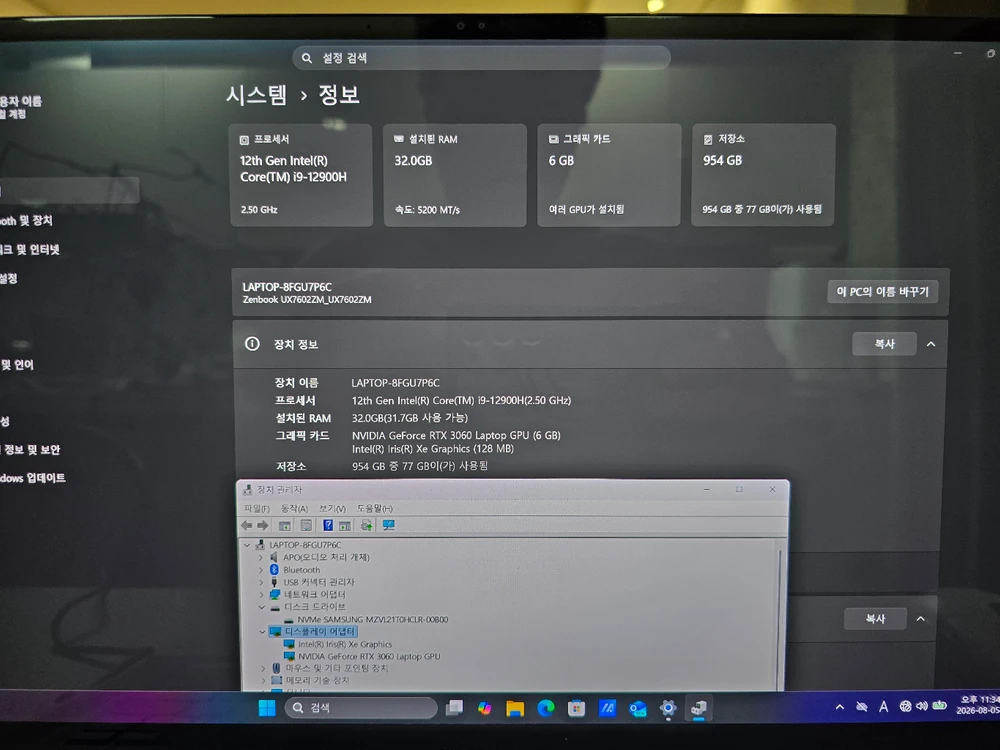Click Device Manager icon on the taskbar

pyautogui.click(x=699, y=708)
